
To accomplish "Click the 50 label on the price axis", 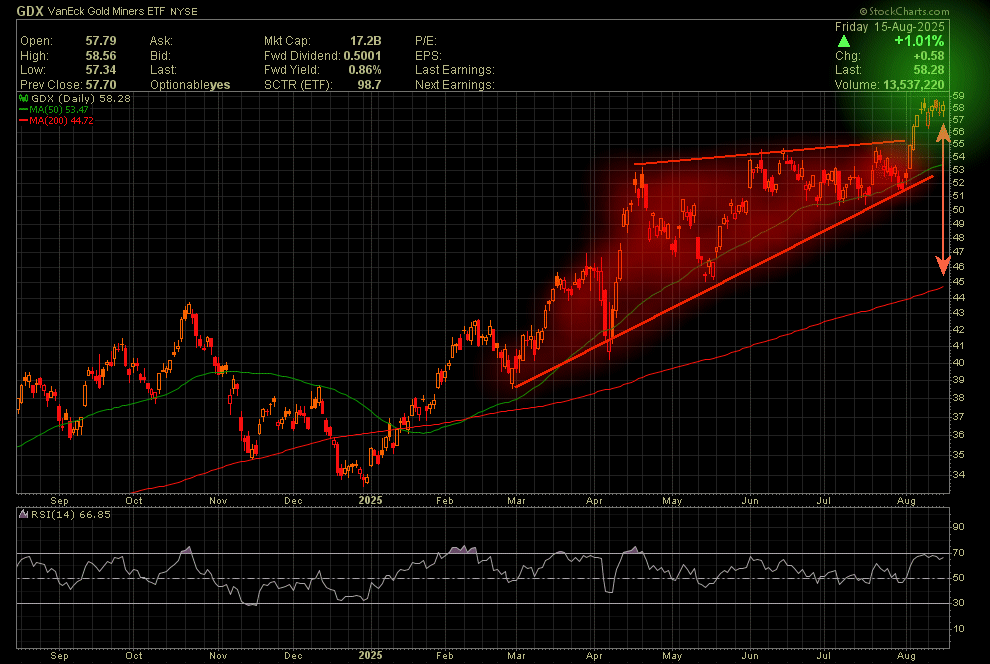I will [958, 210].
